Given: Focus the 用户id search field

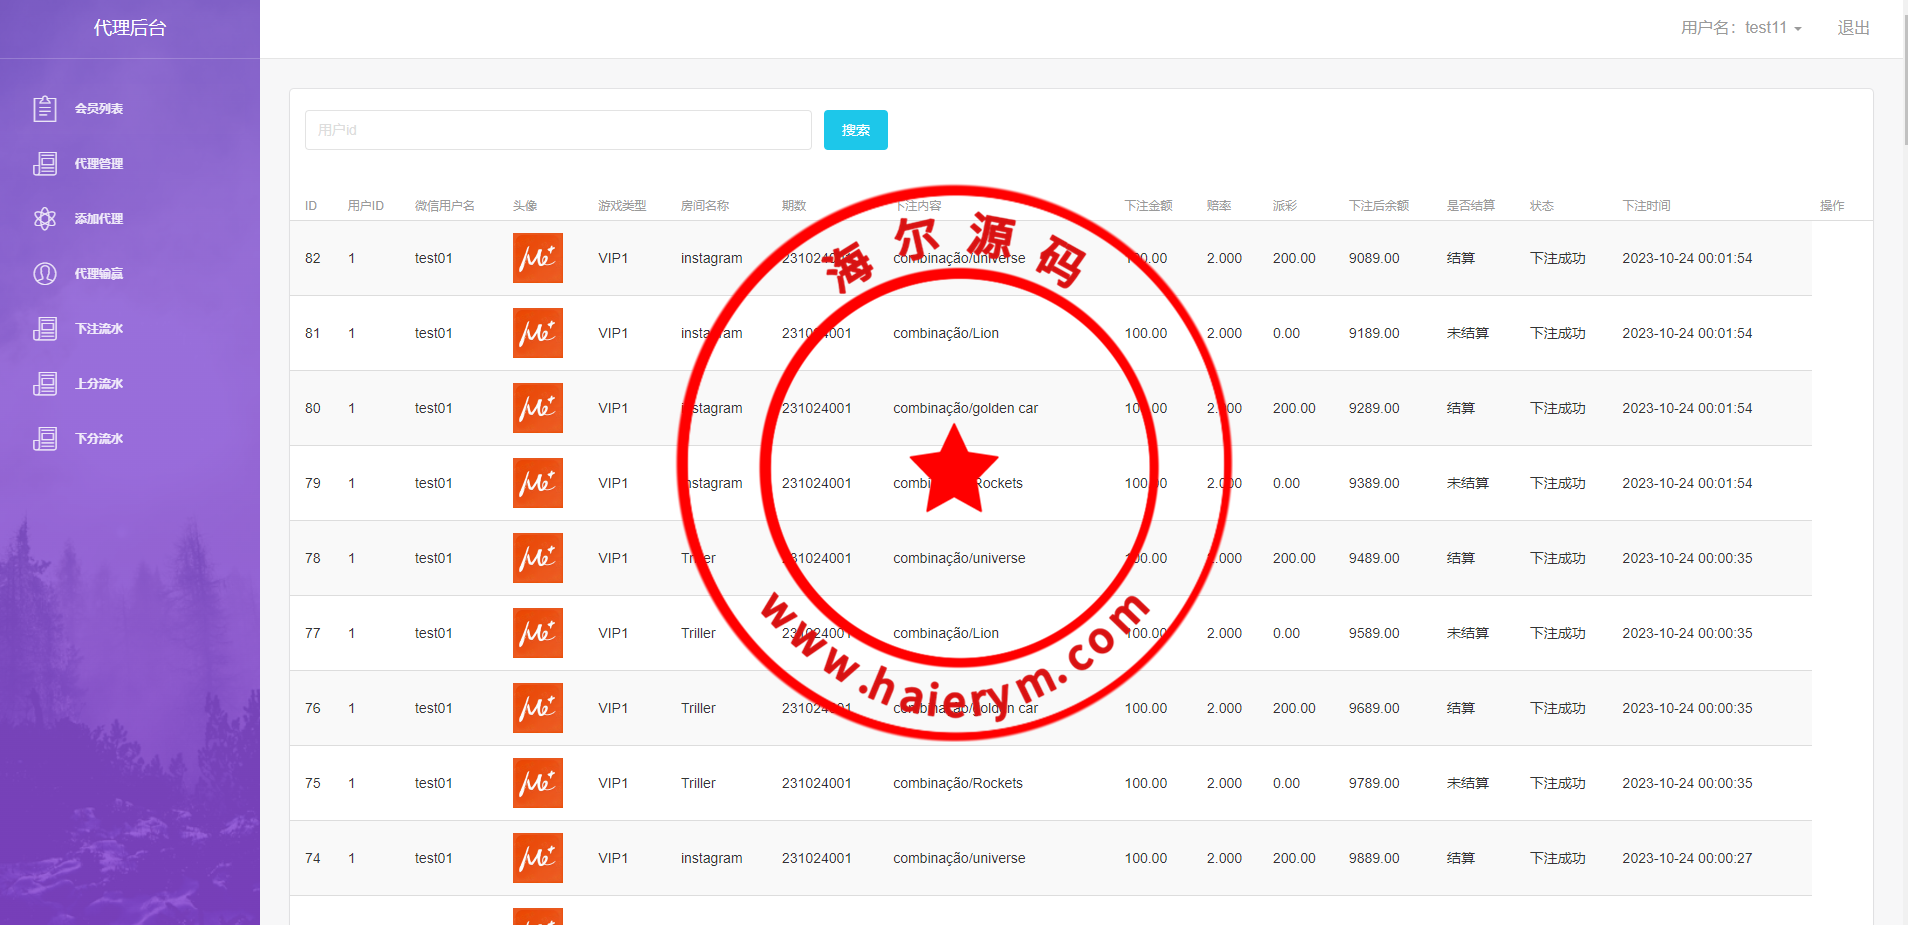Looking at the screenshot, I should point(558,130).
